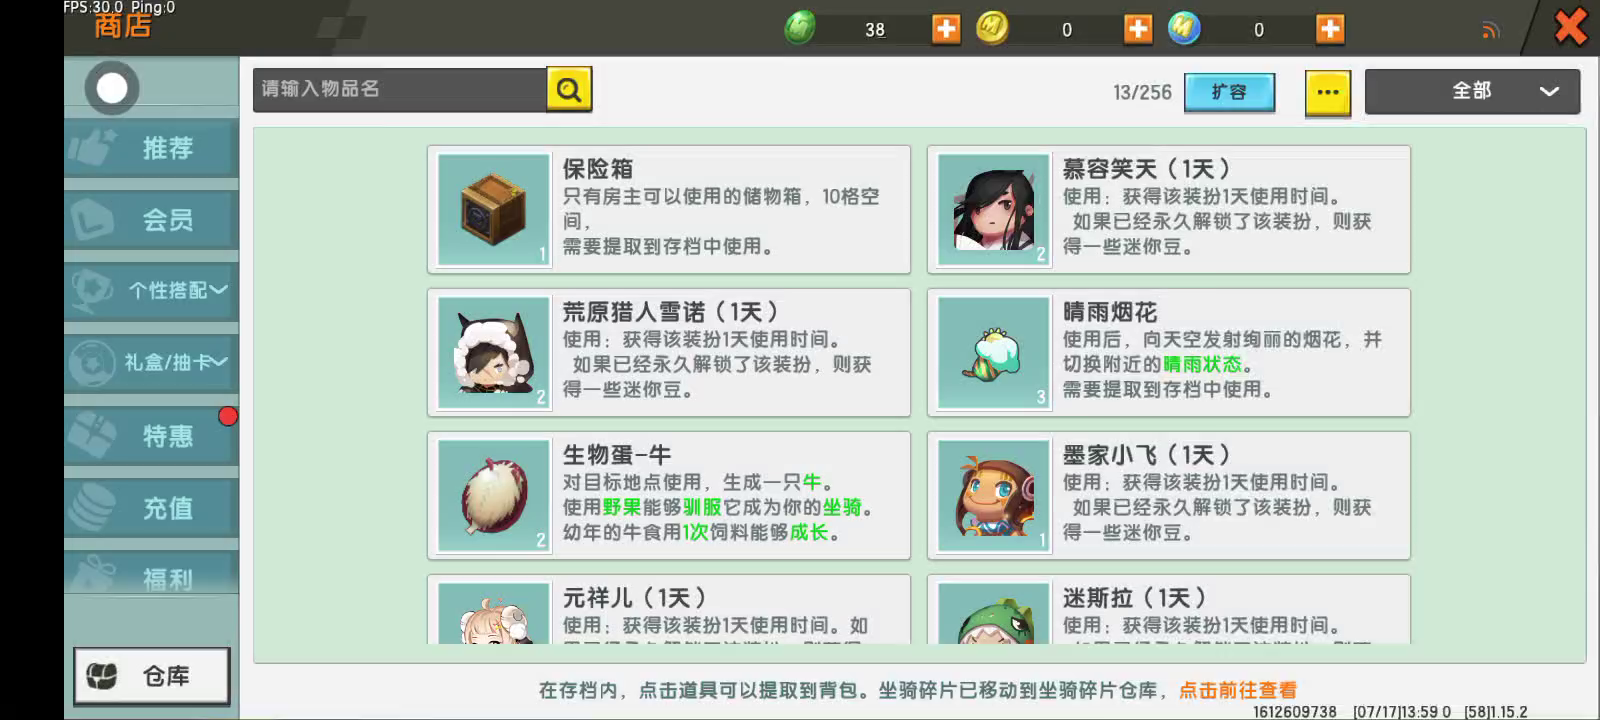Open the yellow three-dots more options
This screenshot has width=1600, height=720.
[x=1328, y=92]
